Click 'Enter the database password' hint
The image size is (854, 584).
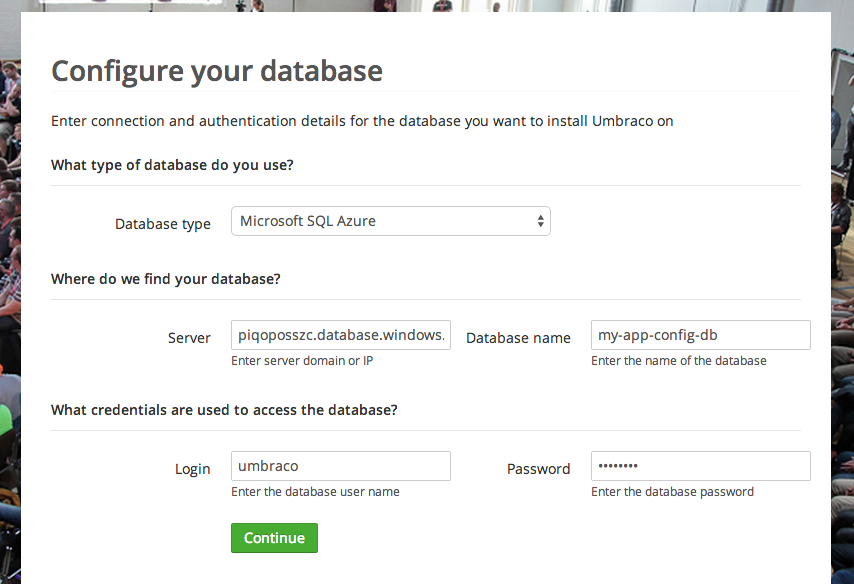tap(673, 491)
